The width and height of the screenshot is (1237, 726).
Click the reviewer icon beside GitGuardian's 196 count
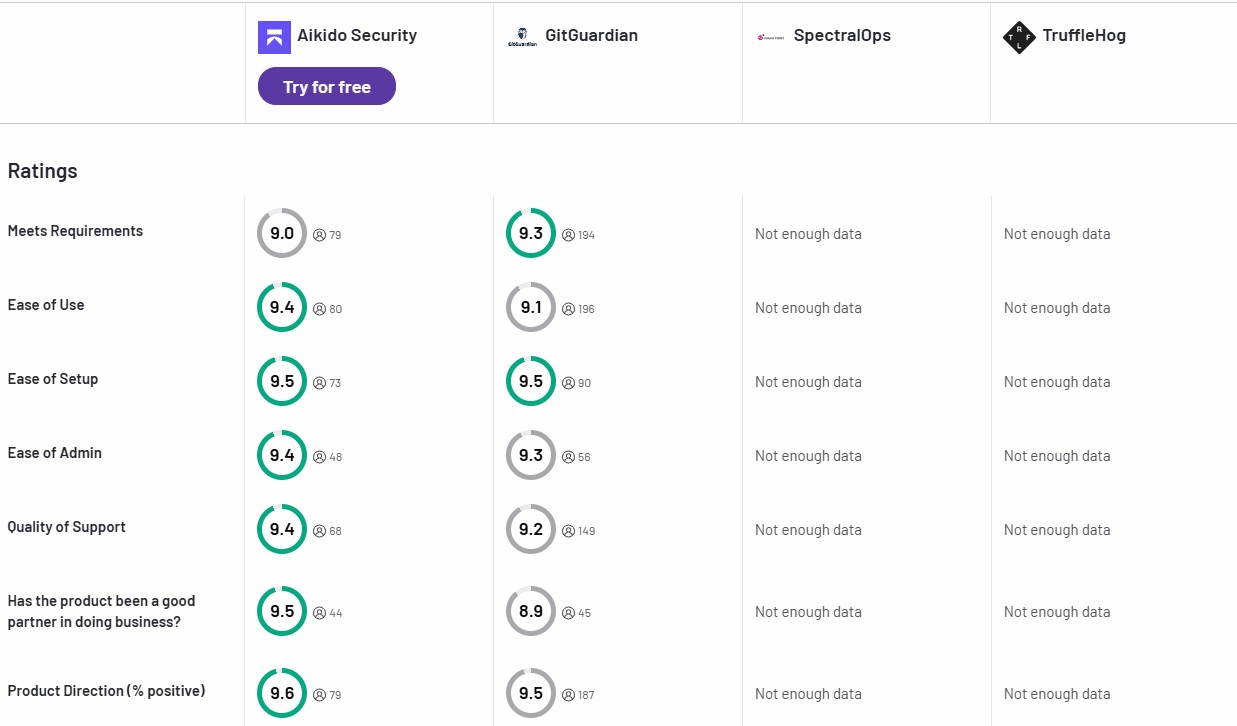569,309
